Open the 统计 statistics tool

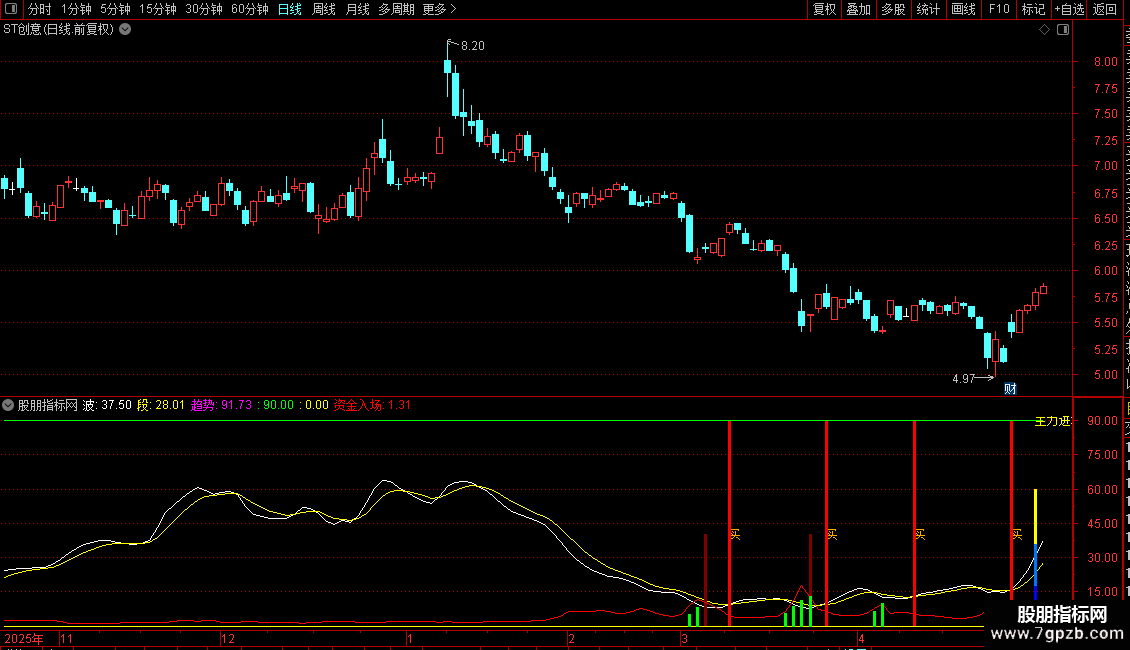[x=928, y=9]
